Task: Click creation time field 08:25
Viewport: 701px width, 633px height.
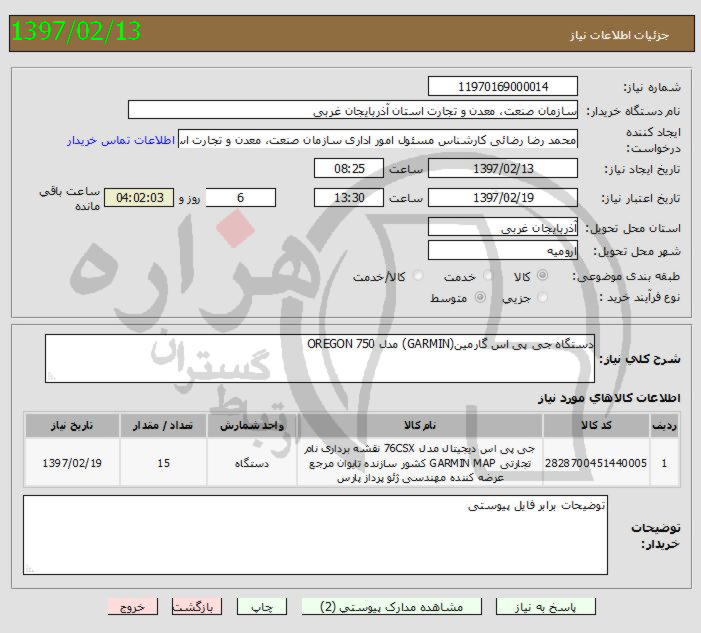Action: [x=349, y=168]
